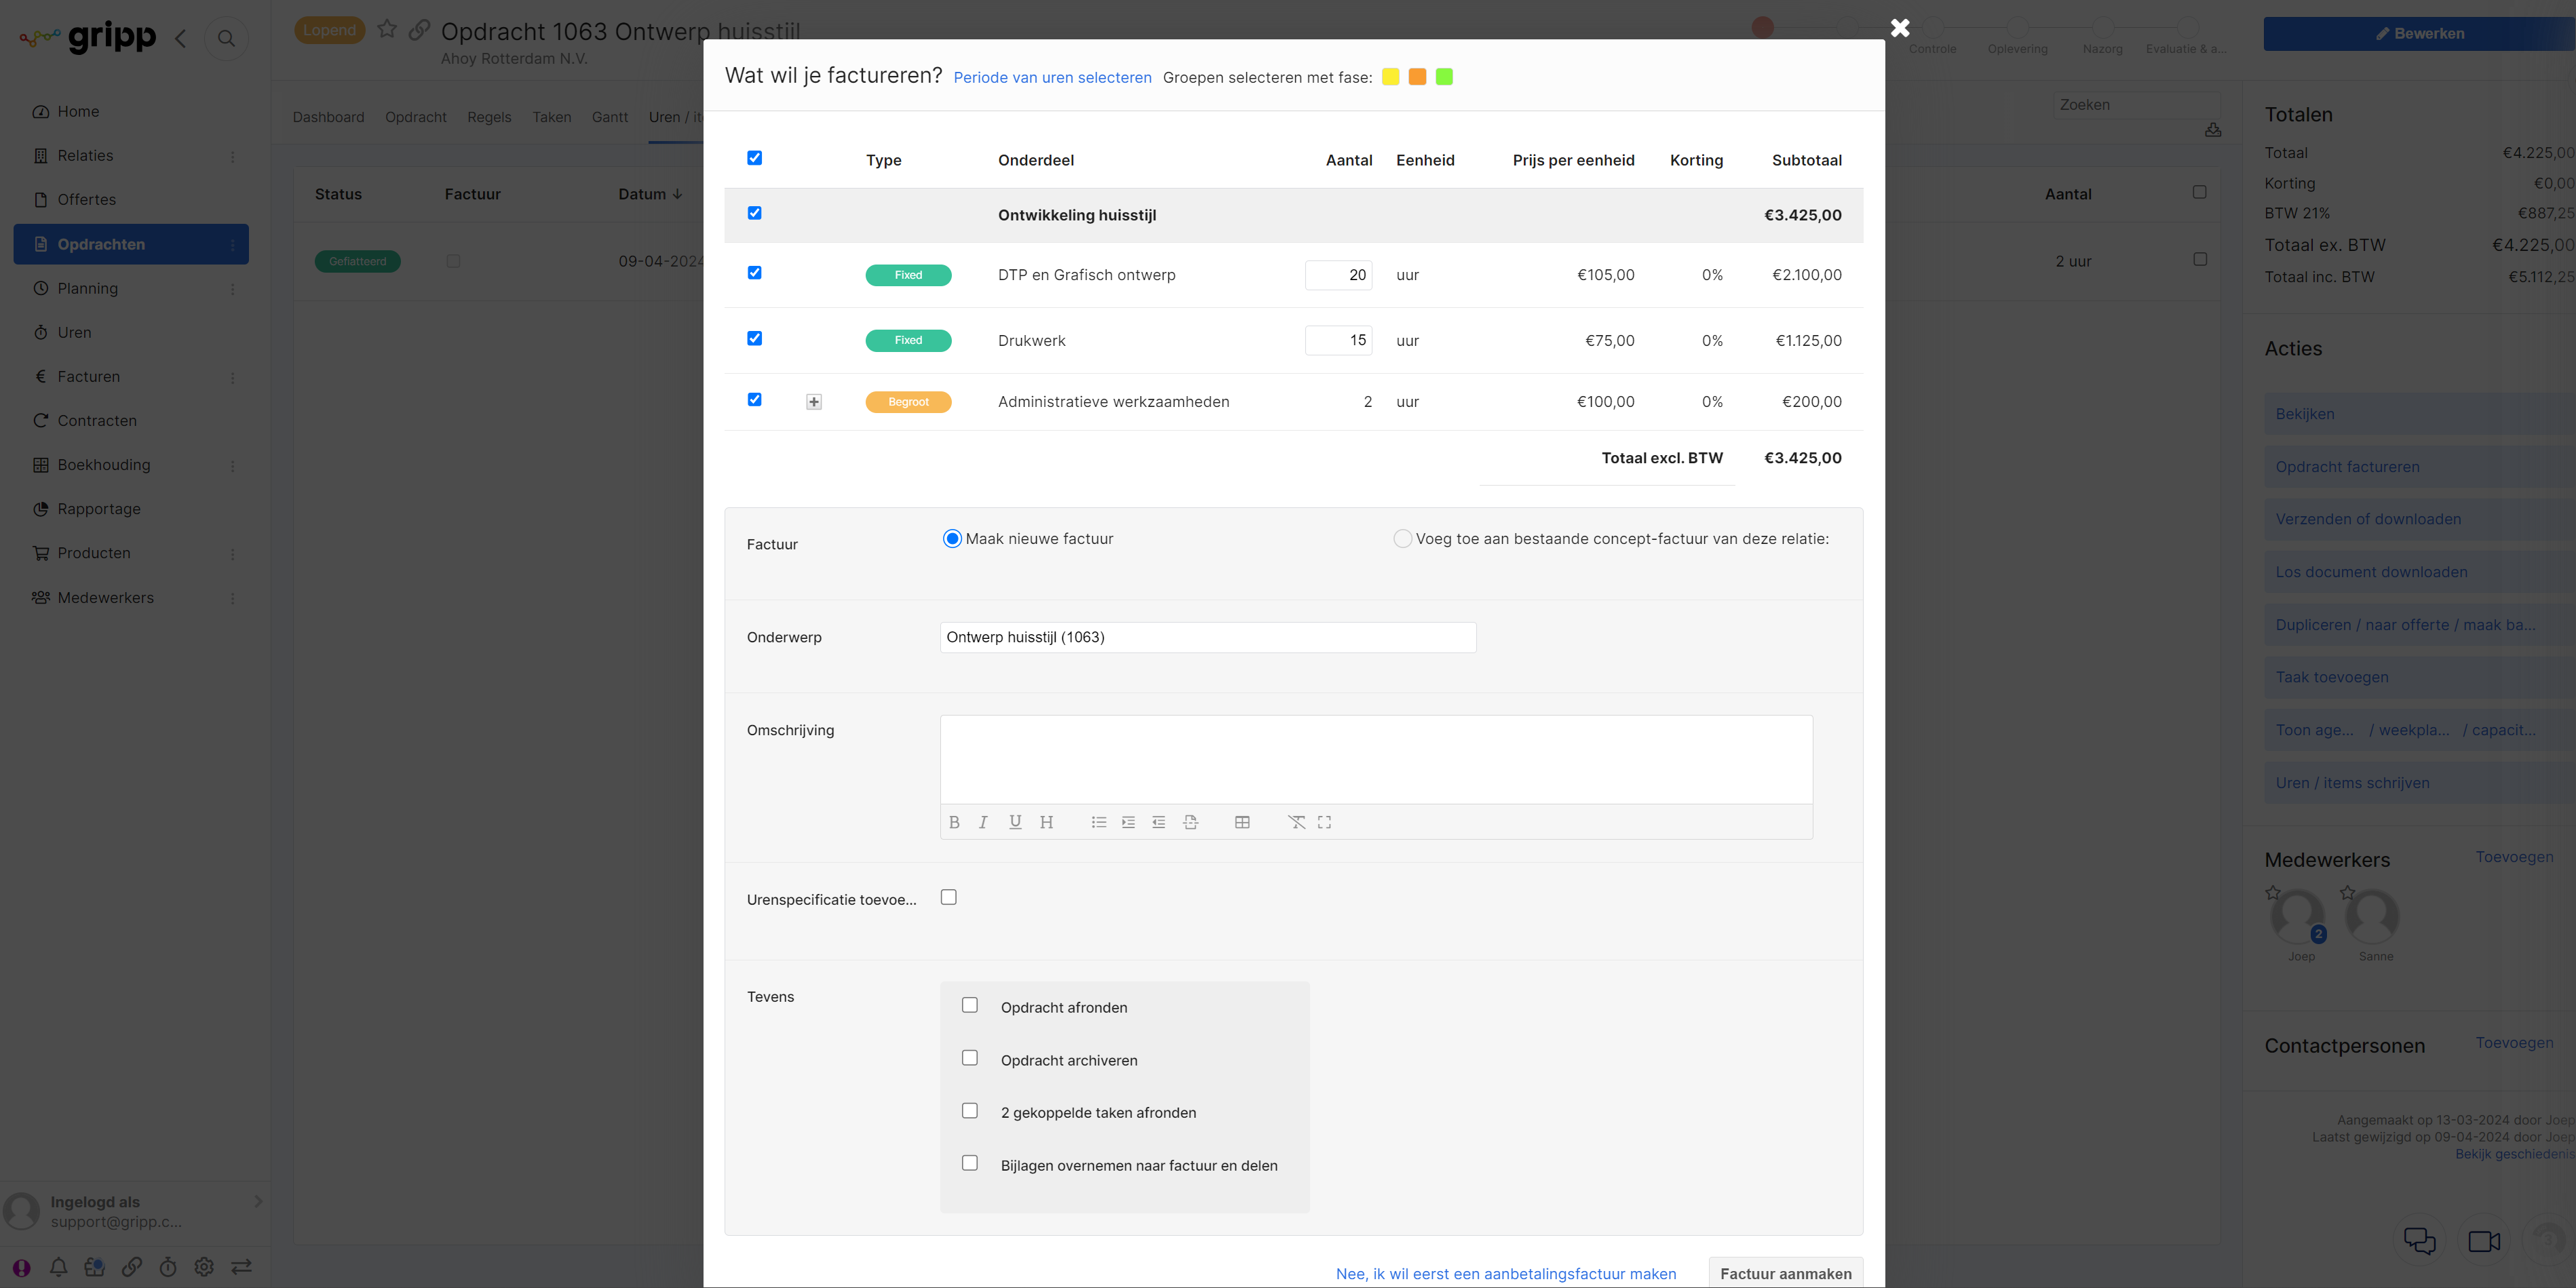
Task: Open the Relaties submenu dots
Action: pyautogui.click(x=233, y=157)
